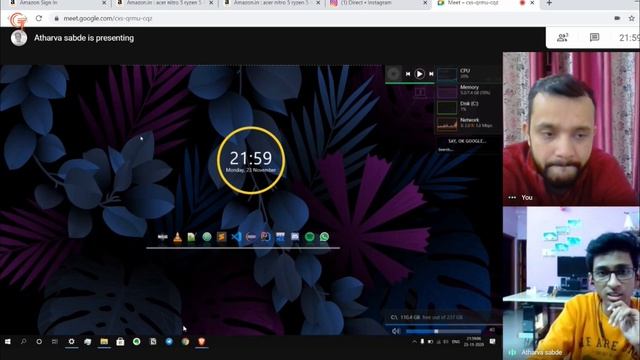Open Spotify green icon on the taskbar

pyautogui.click(x=136, y=342)
